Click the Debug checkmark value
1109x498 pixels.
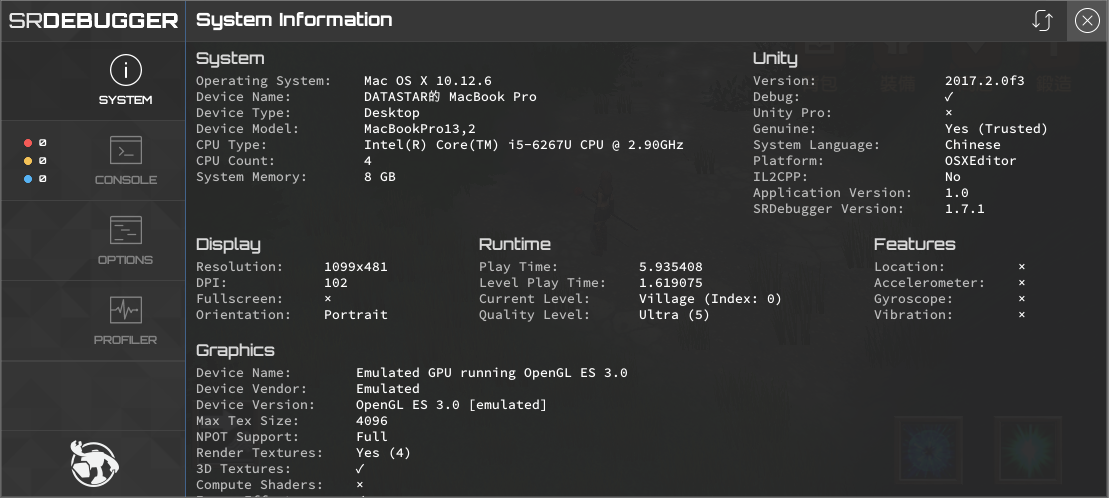[949, 97]
